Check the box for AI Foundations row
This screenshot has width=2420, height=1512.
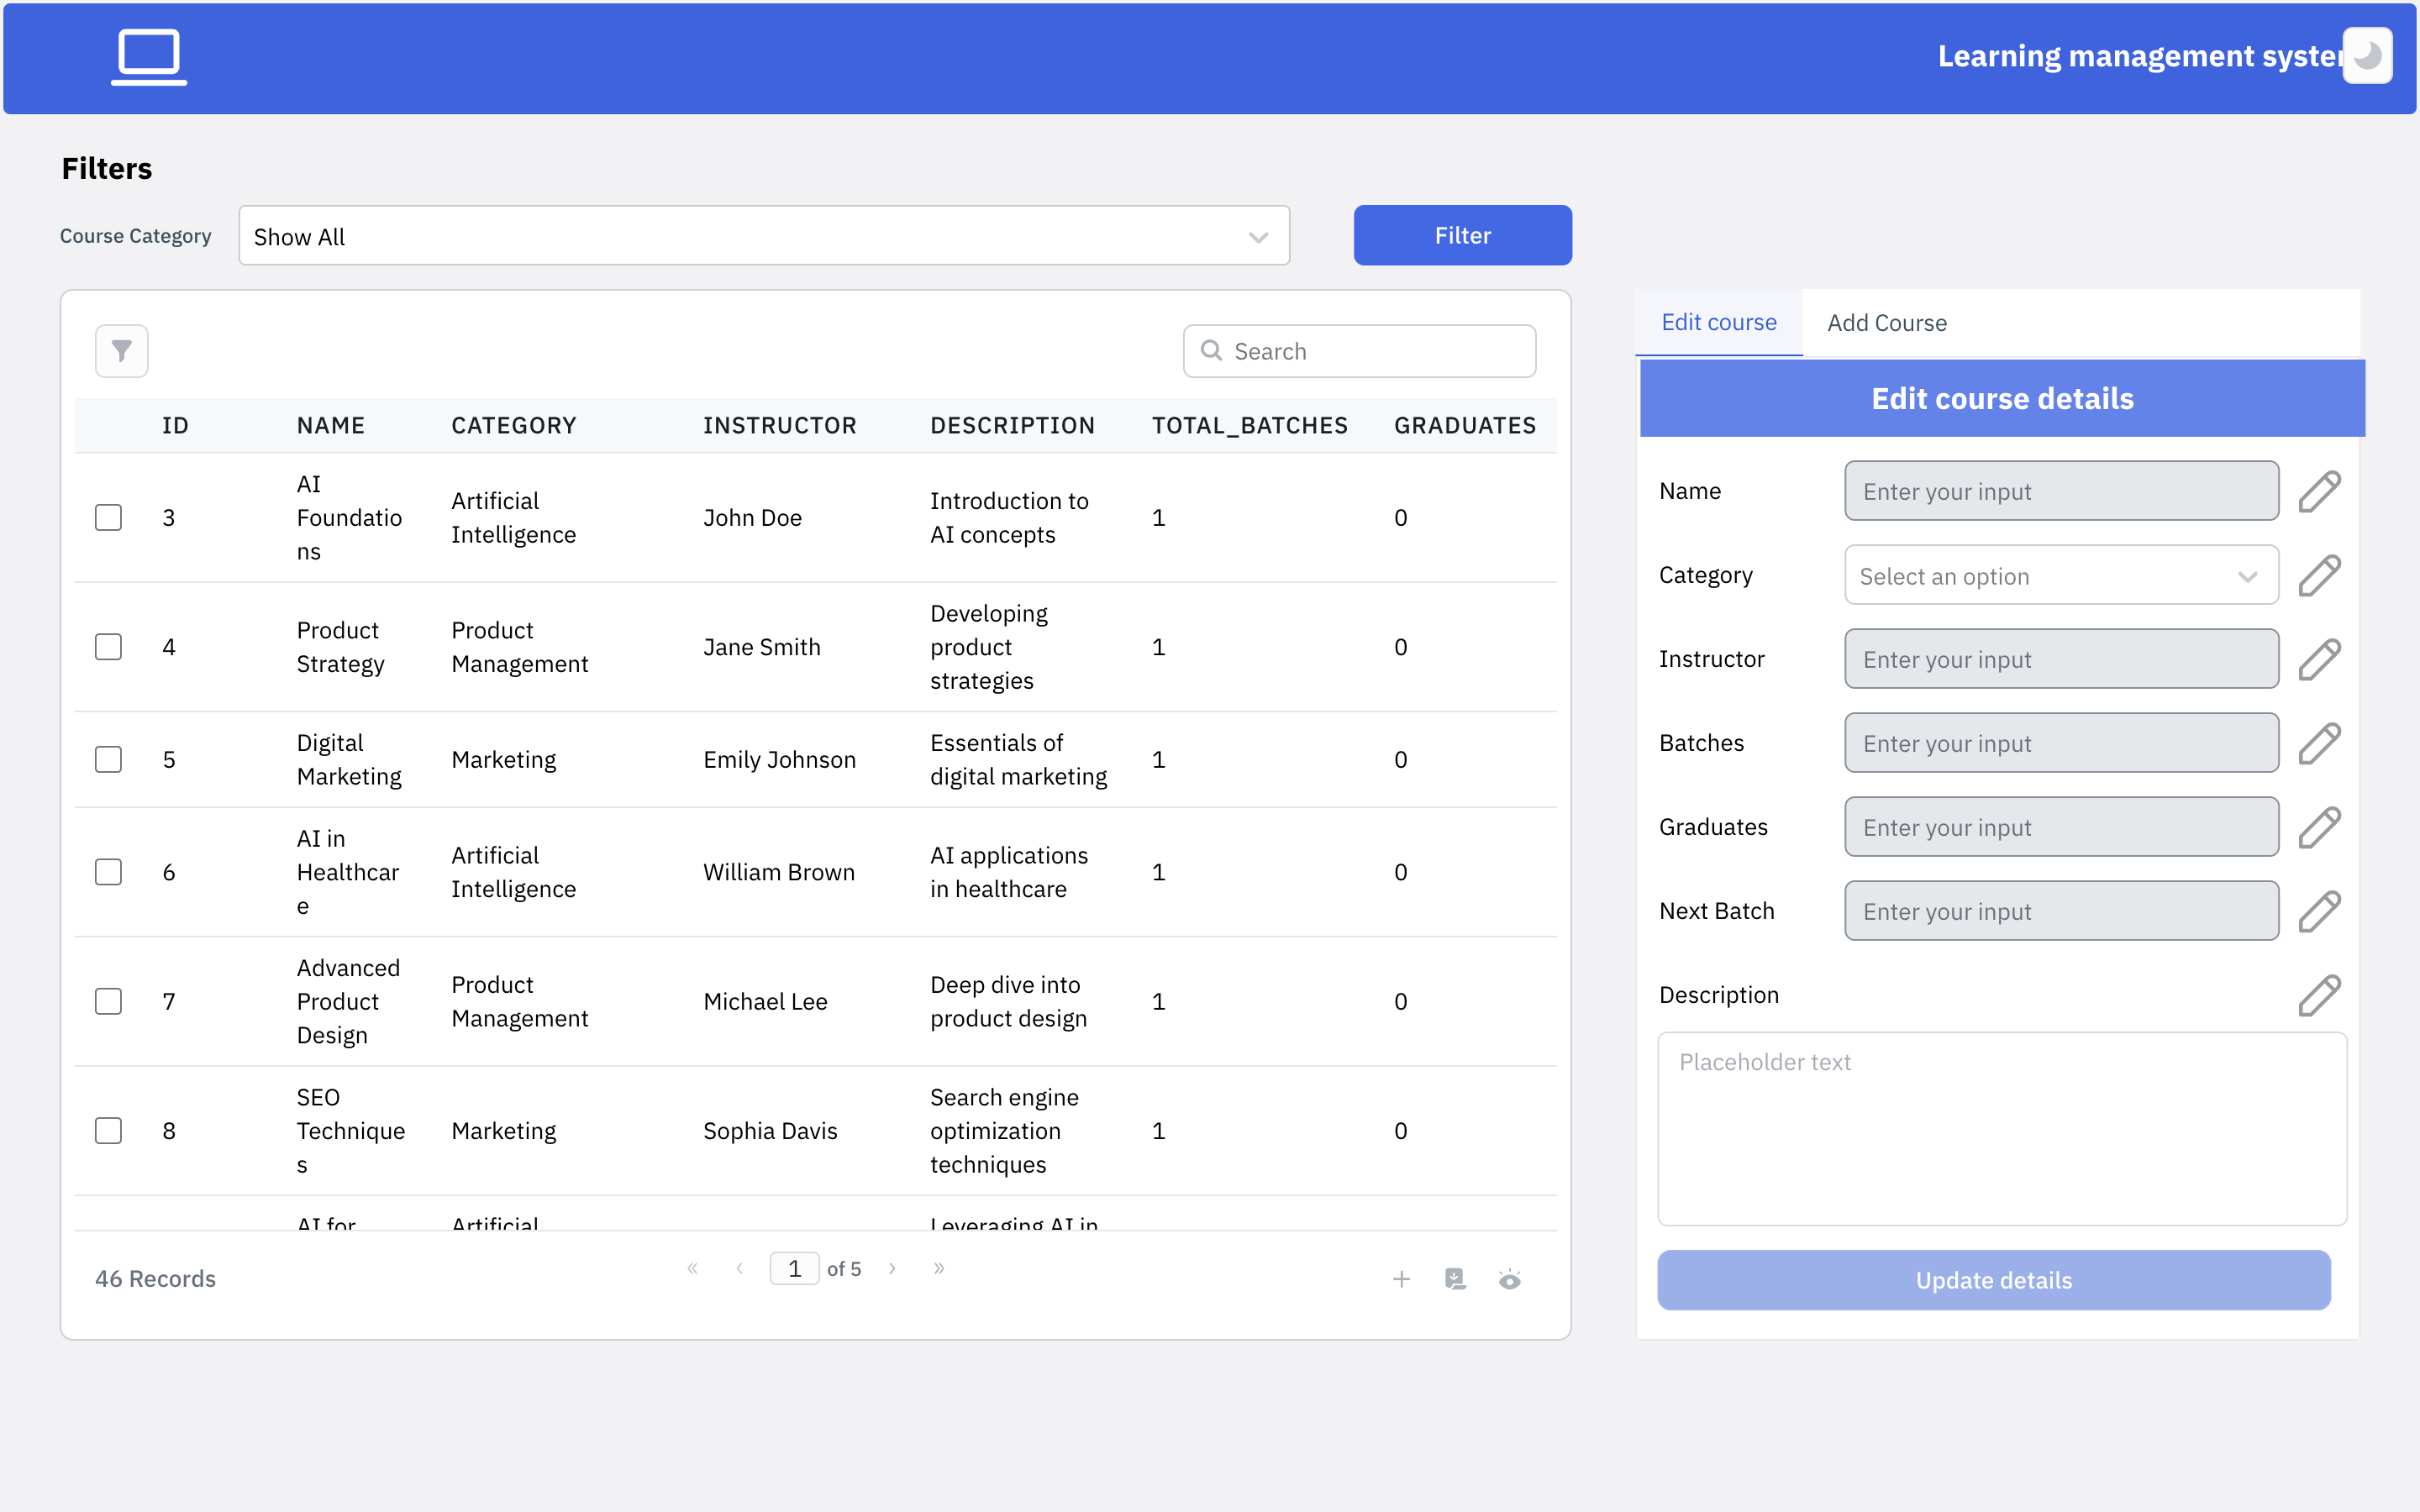pyautogui.click(x=109, y=517)
